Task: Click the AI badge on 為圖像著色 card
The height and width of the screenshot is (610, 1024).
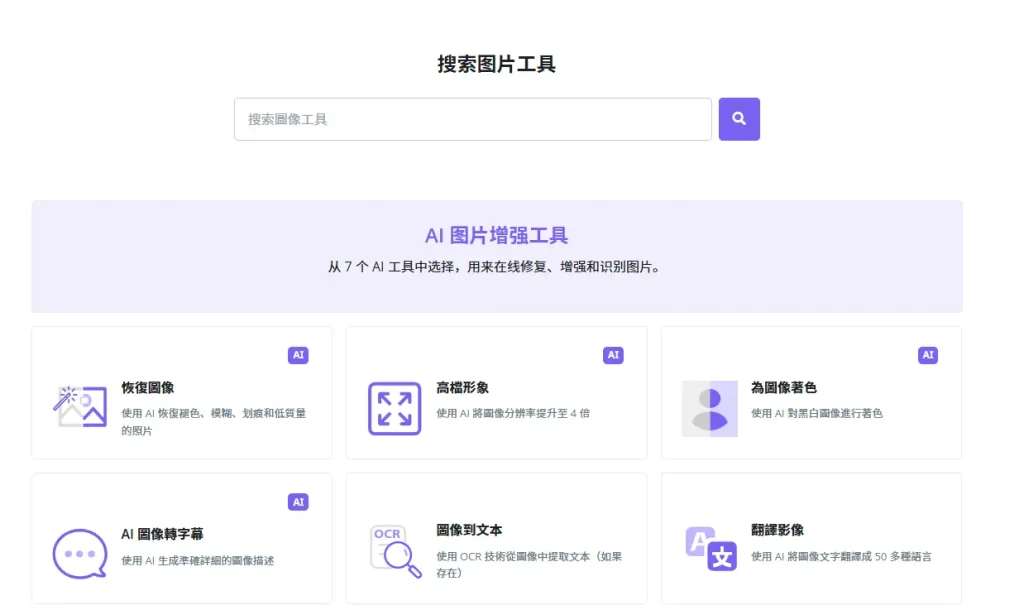Action: (927, 355)
